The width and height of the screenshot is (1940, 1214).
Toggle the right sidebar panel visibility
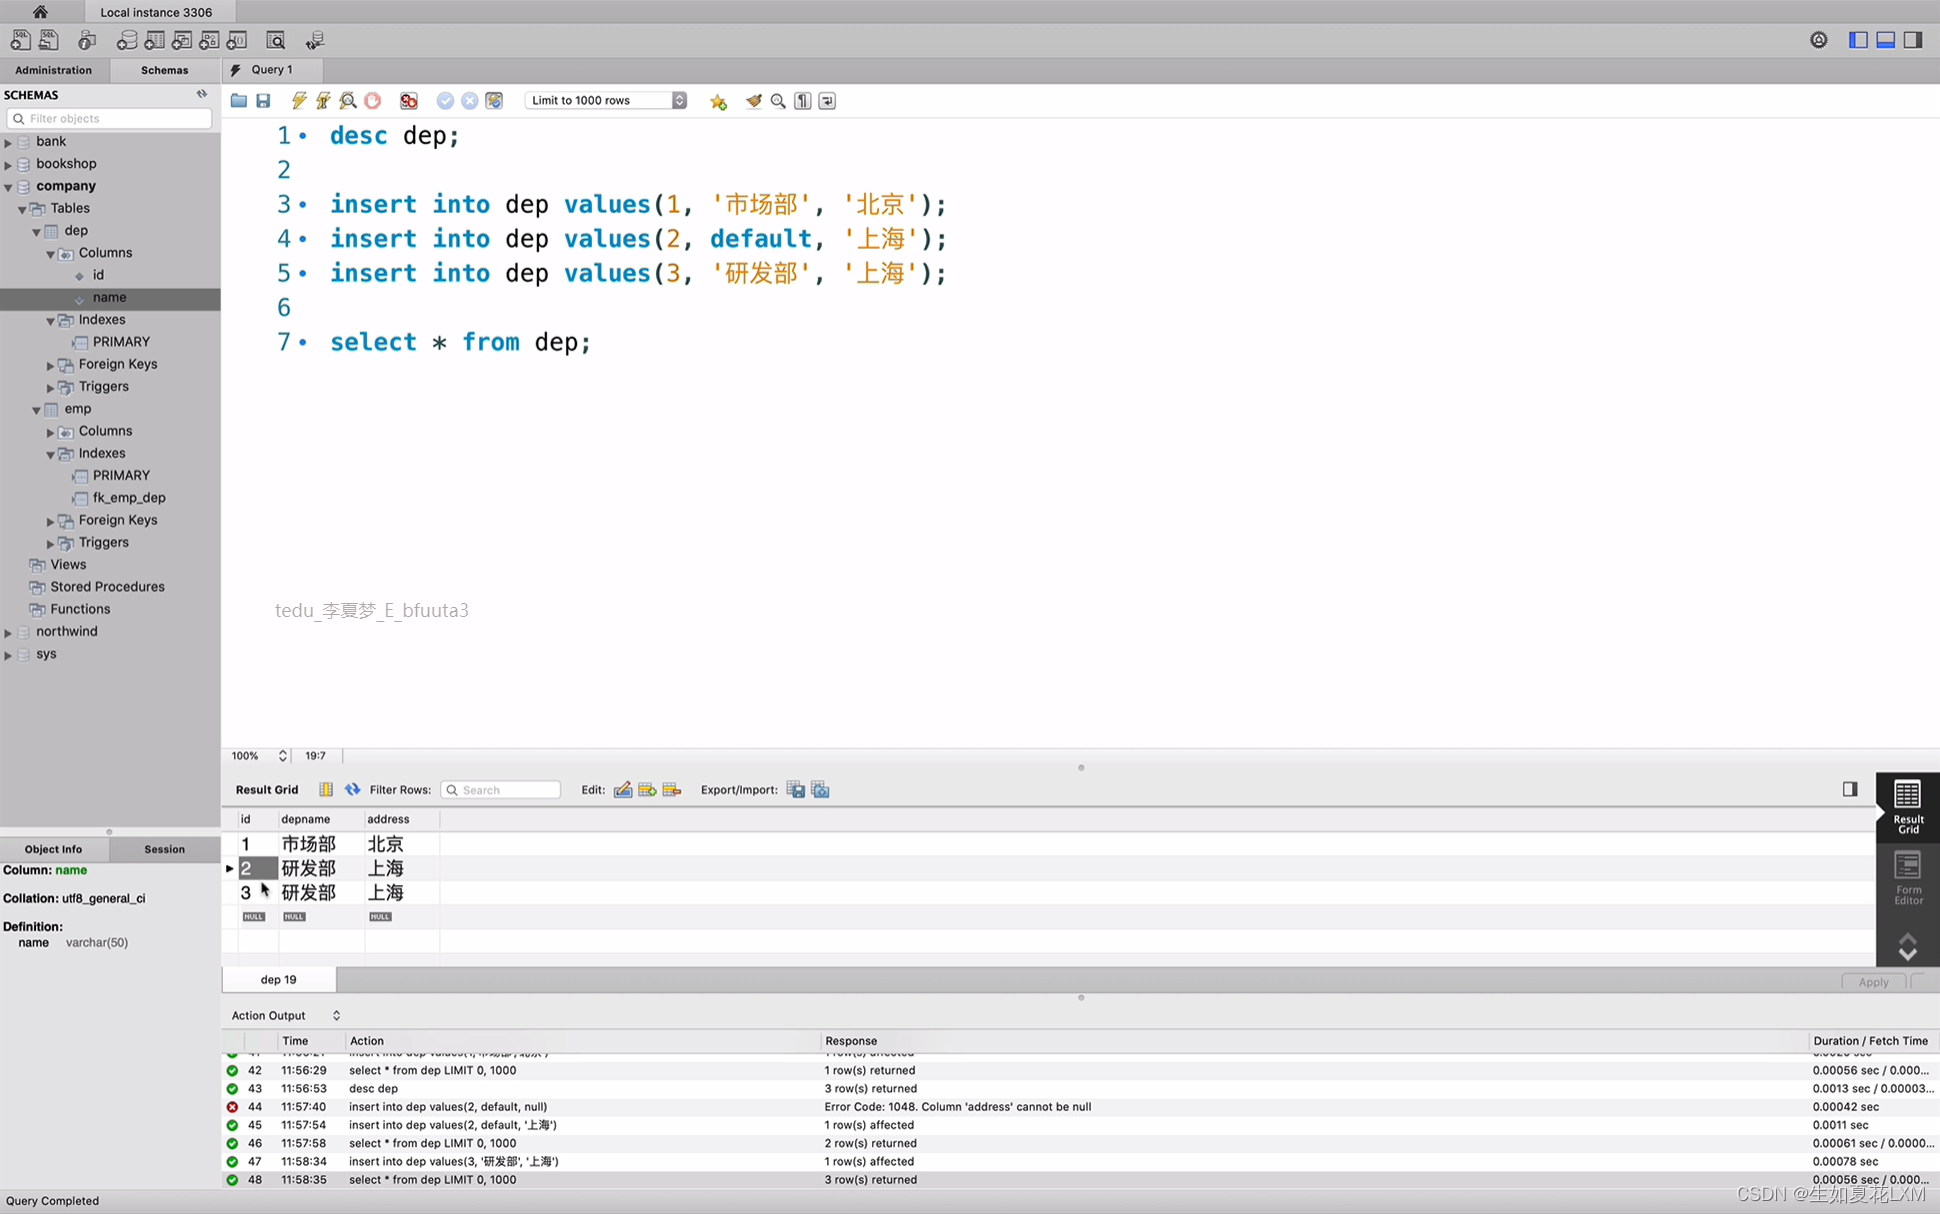click(1912, 40)
